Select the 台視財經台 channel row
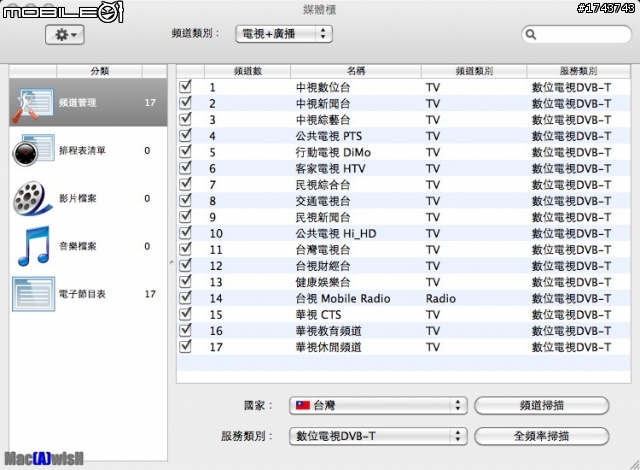Viewport: 640px width, 470px height. 404,266
